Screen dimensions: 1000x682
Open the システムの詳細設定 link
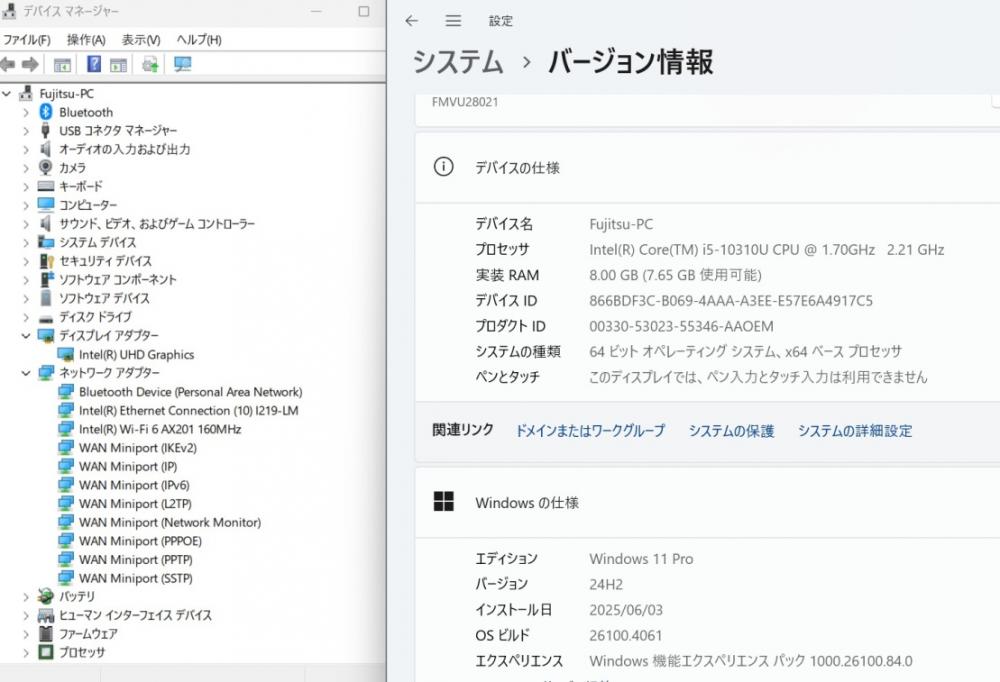coord(855,431)
